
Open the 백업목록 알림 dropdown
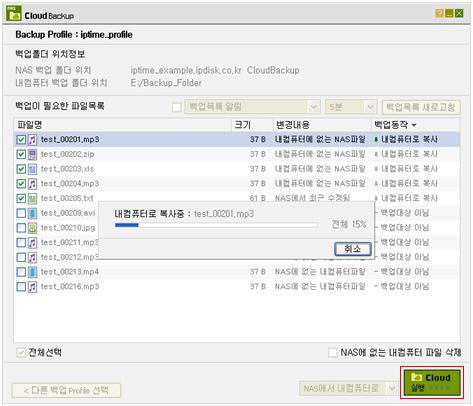click(x=252, y=107)
